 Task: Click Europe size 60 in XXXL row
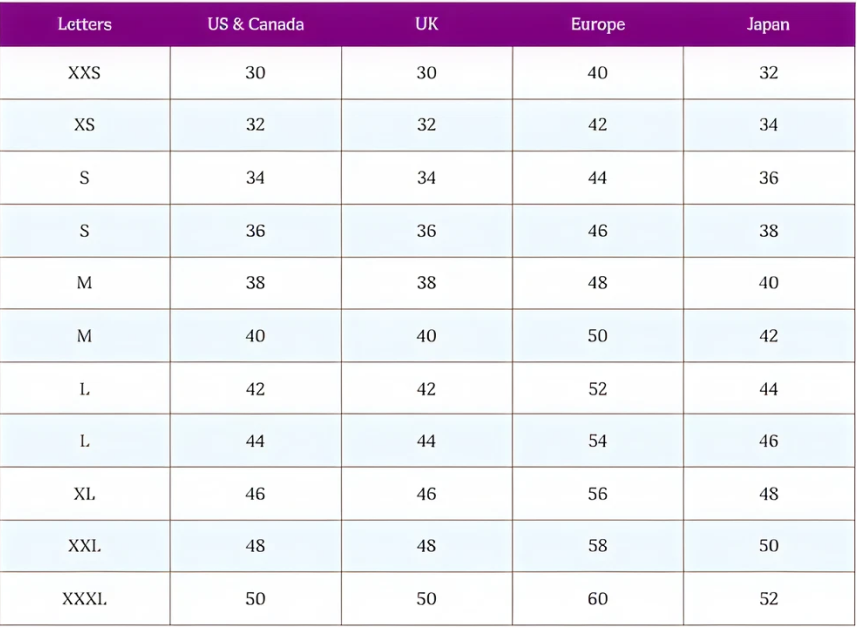pyautogui.click(x=597, y=600)
